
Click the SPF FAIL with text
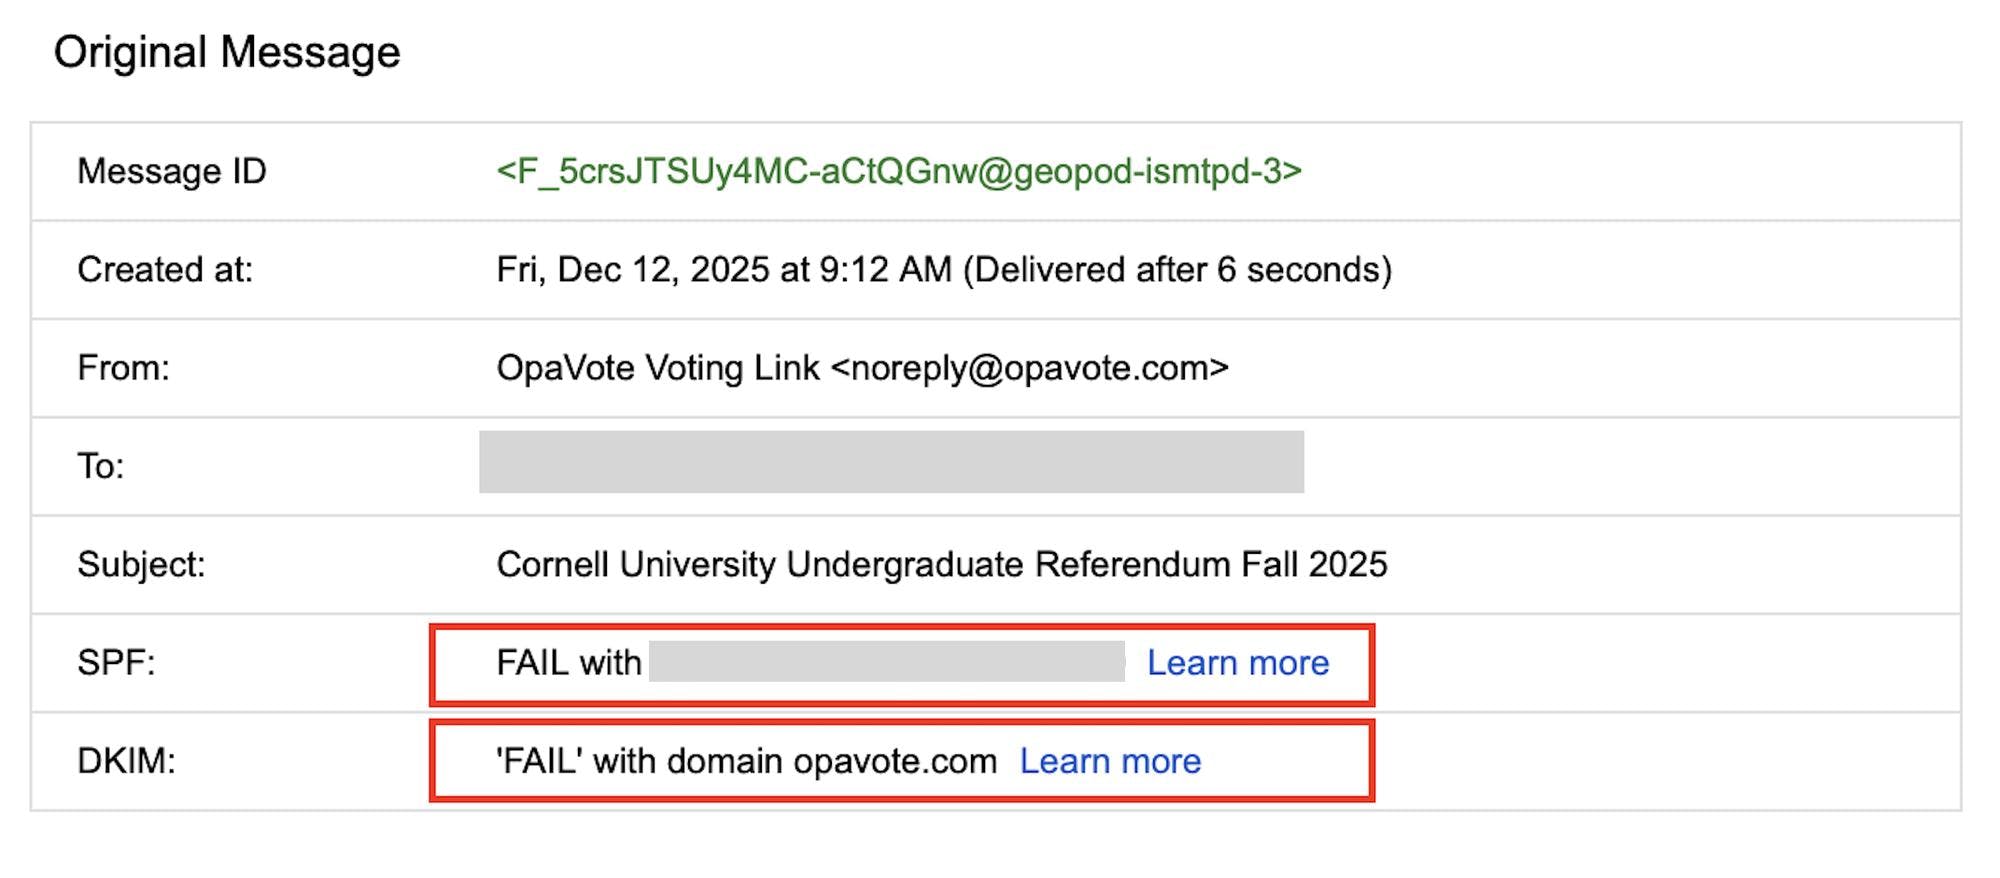568,663
